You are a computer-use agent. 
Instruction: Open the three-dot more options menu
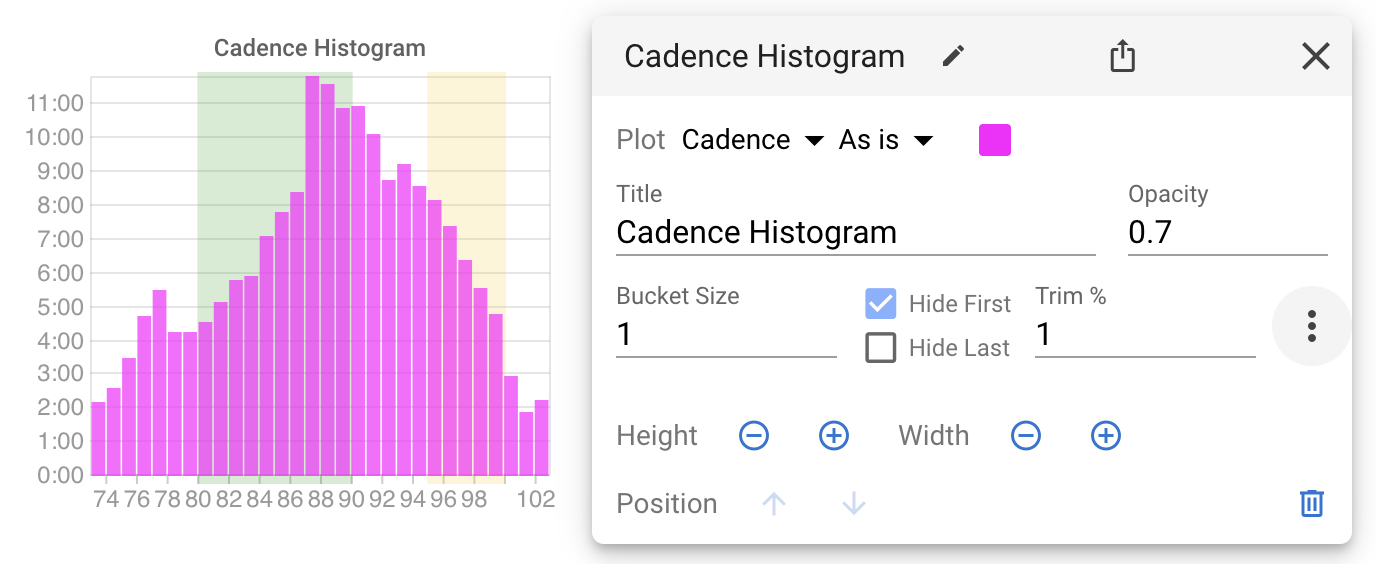pyautogui.click(x=1311, y=326)
